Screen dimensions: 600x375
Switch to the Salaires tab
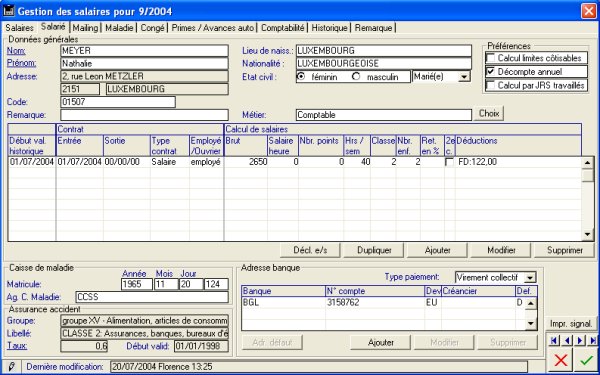pyautogui.click(x=20, y=28)
